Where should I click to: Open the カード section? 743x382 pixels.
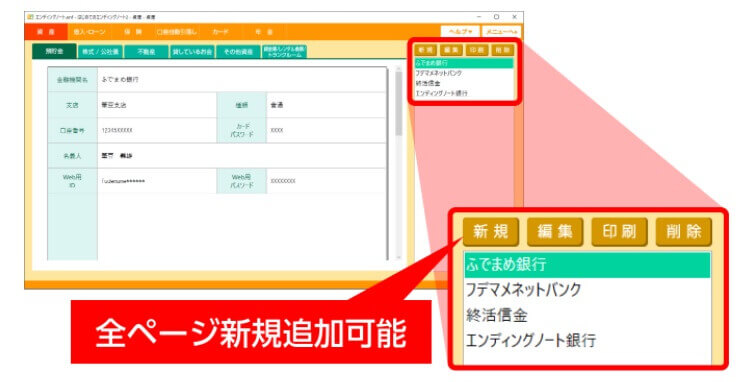pos(220,32)
